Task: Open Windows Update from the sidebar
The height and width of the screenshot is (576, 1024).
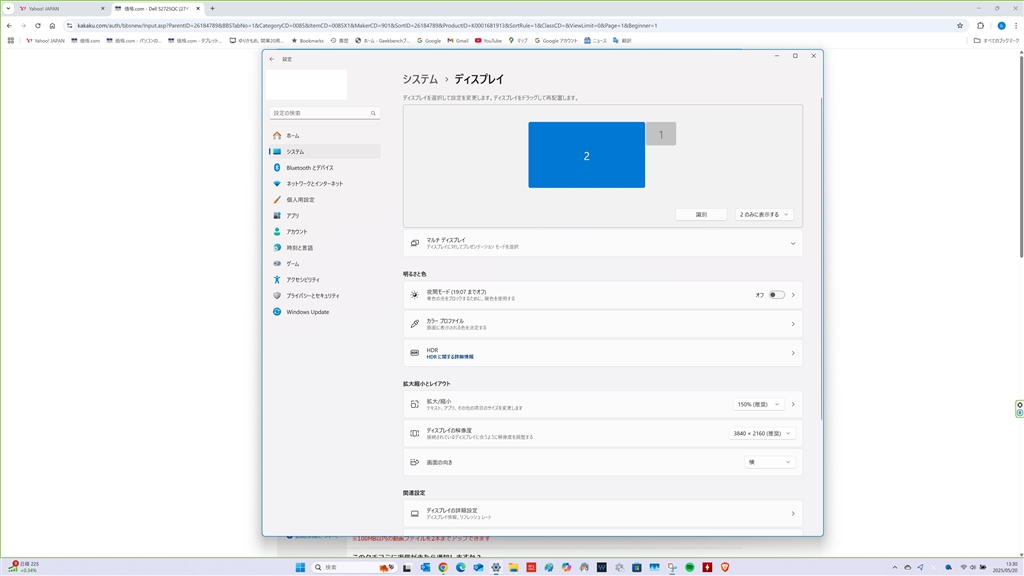Action: click(307, 312)
